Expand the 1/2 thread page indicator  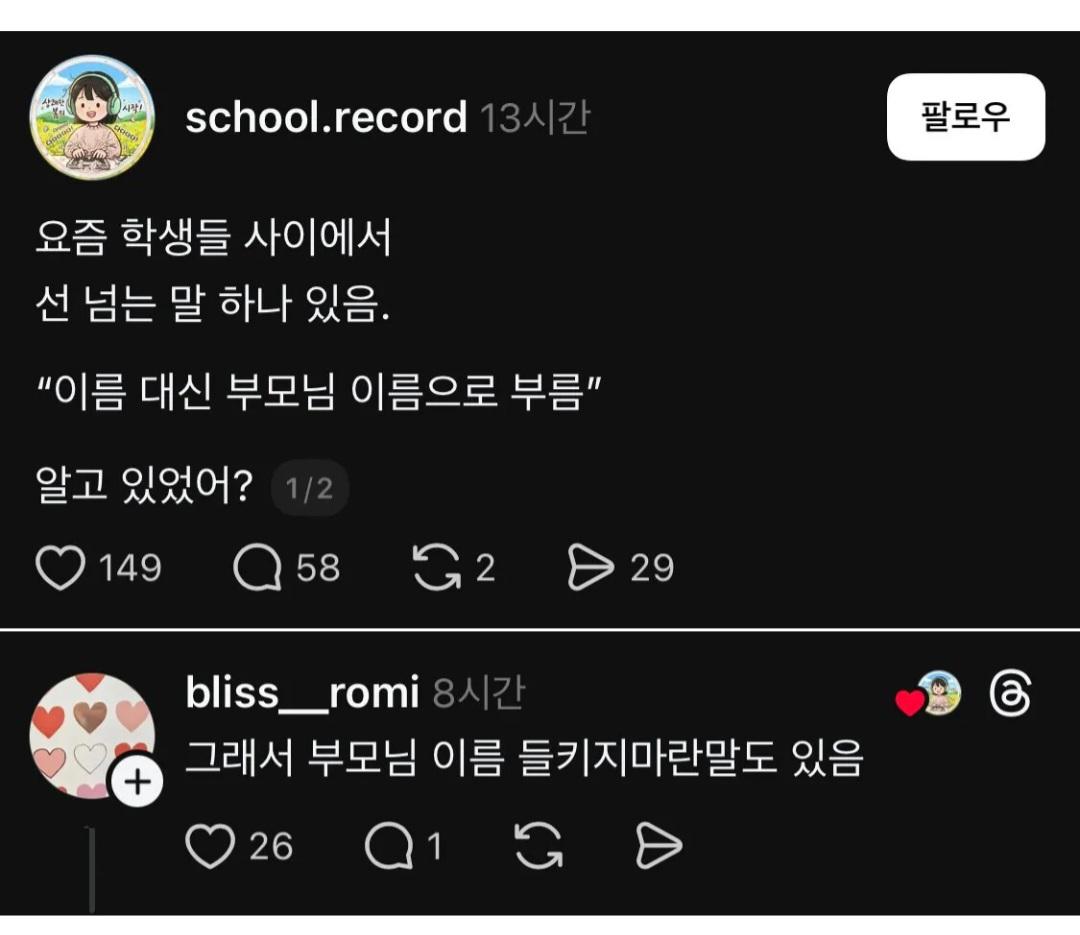(310, 489)
